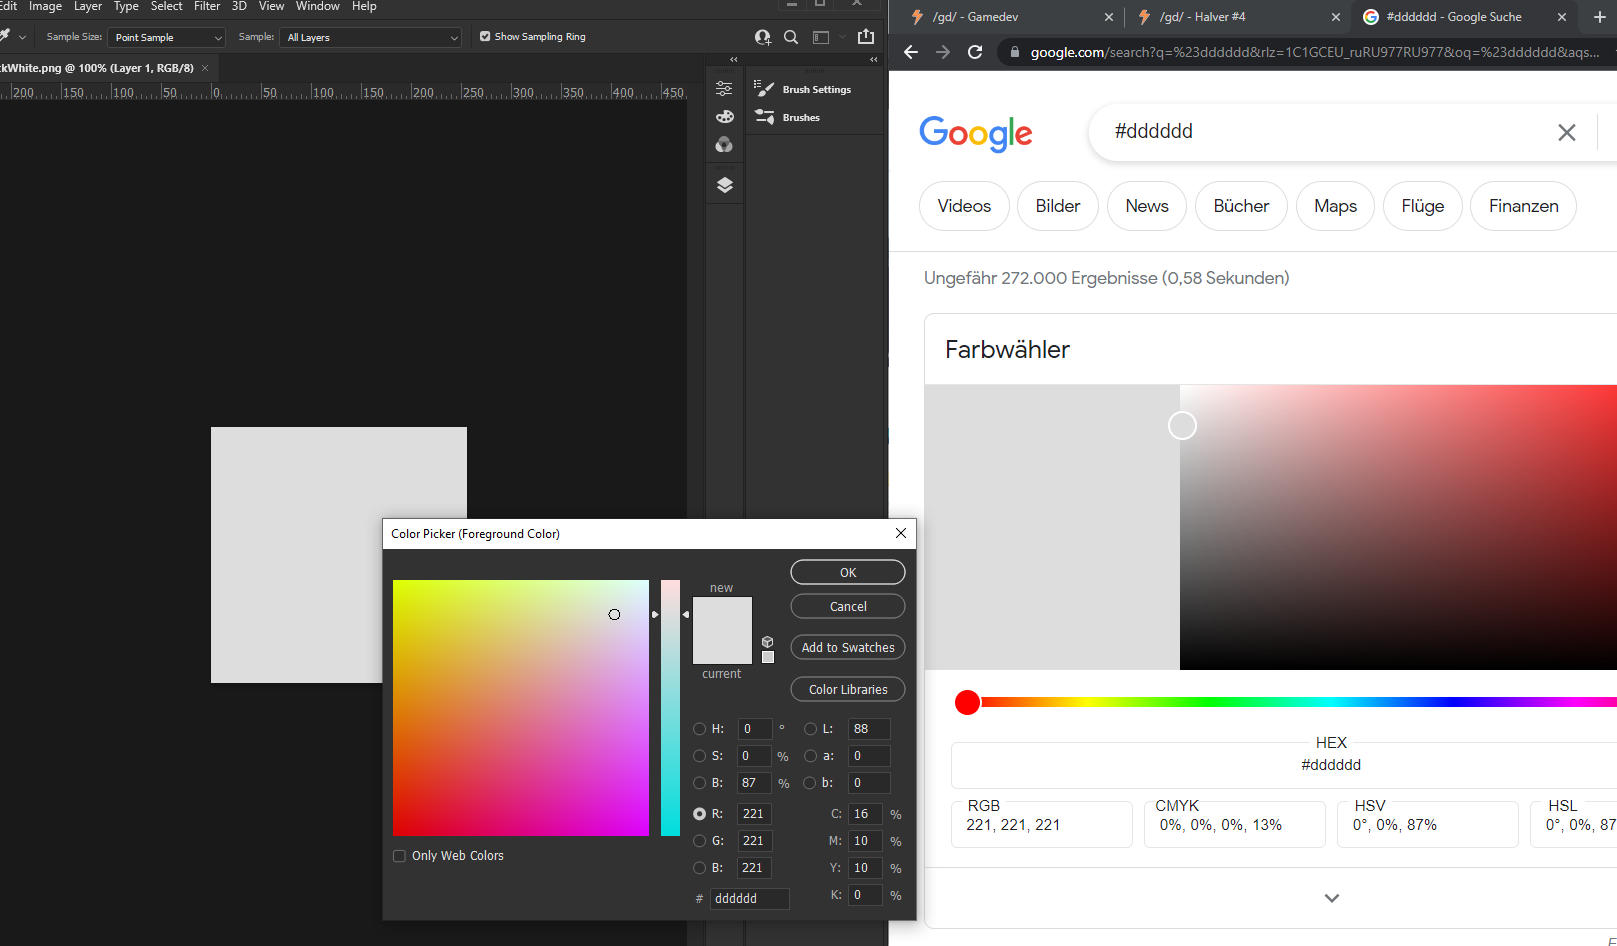The height and width of the screenshot is (946, 1617).
Task: Expand the tool preset picker arrow
Action: click(22, 37)
